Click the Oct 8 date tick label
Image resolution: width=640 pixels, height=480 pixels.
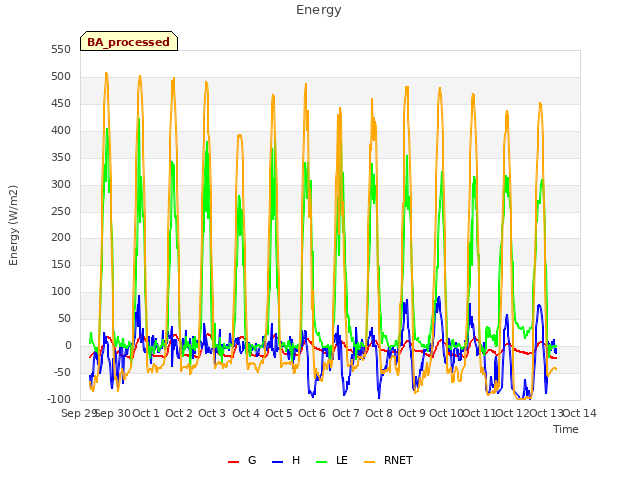pyautogui.click(x=379, y=413)
